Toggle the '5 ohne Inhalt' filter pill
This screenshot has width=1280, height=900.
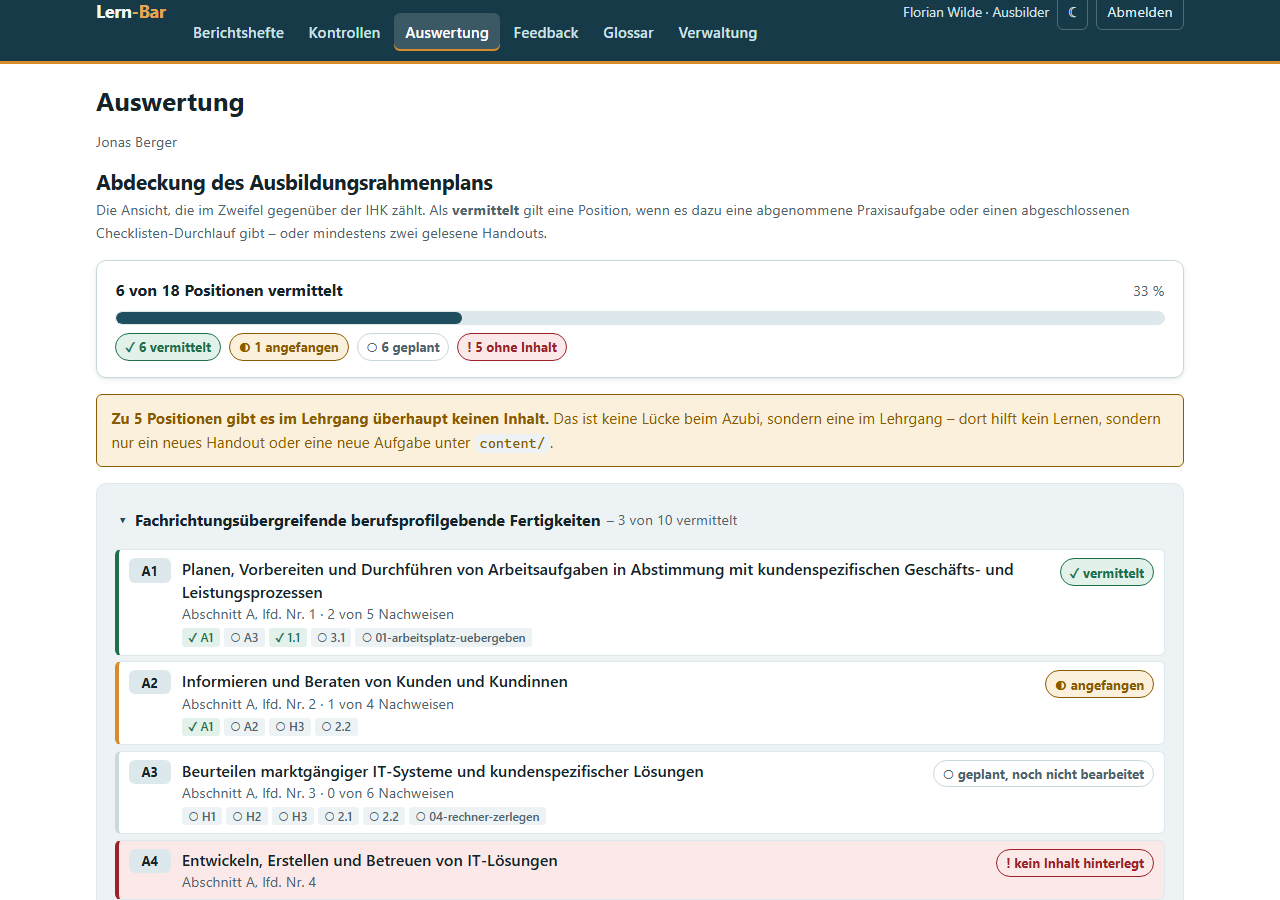(x=512, y=347)
